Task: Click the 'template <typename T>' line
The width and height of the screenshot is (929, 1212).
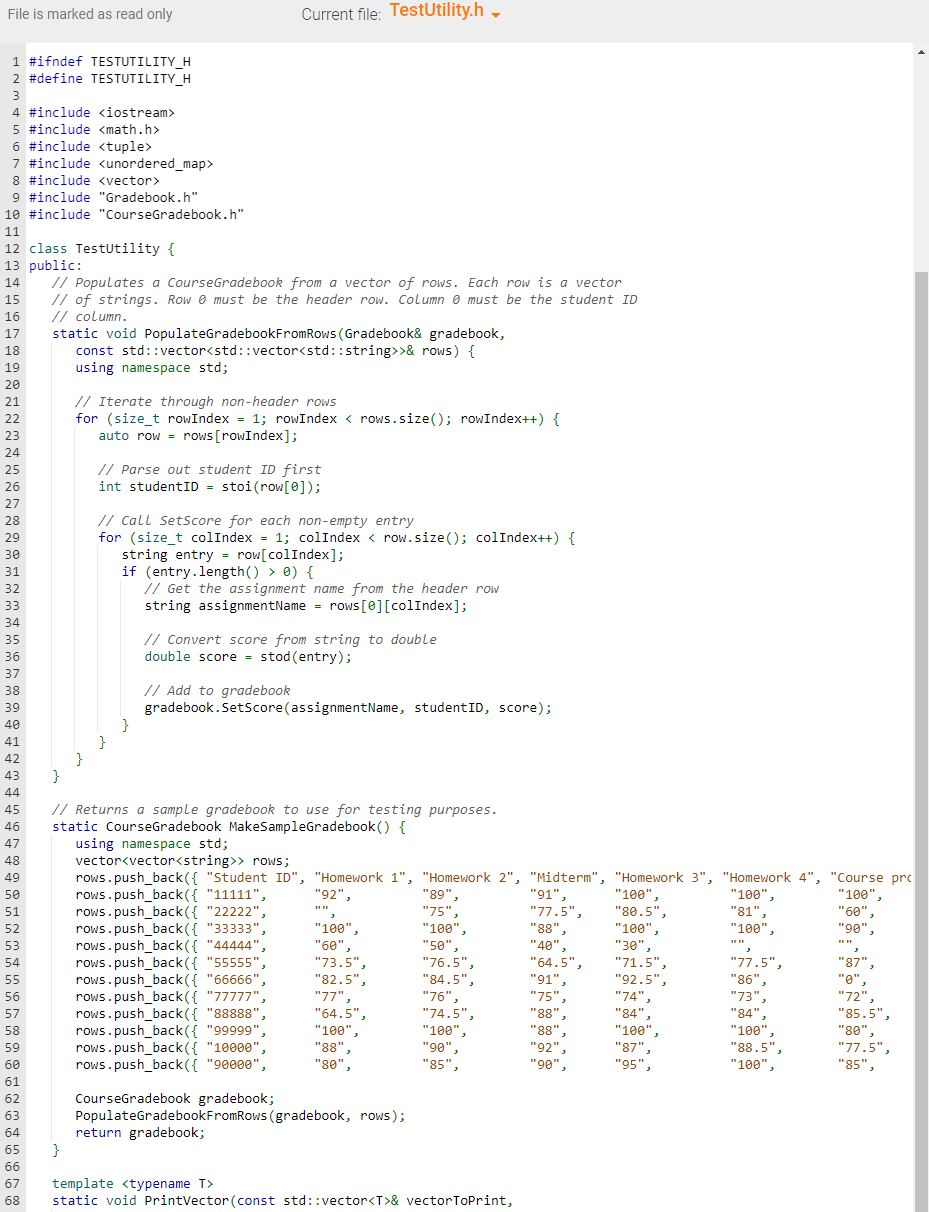Action: point(131,1183)
